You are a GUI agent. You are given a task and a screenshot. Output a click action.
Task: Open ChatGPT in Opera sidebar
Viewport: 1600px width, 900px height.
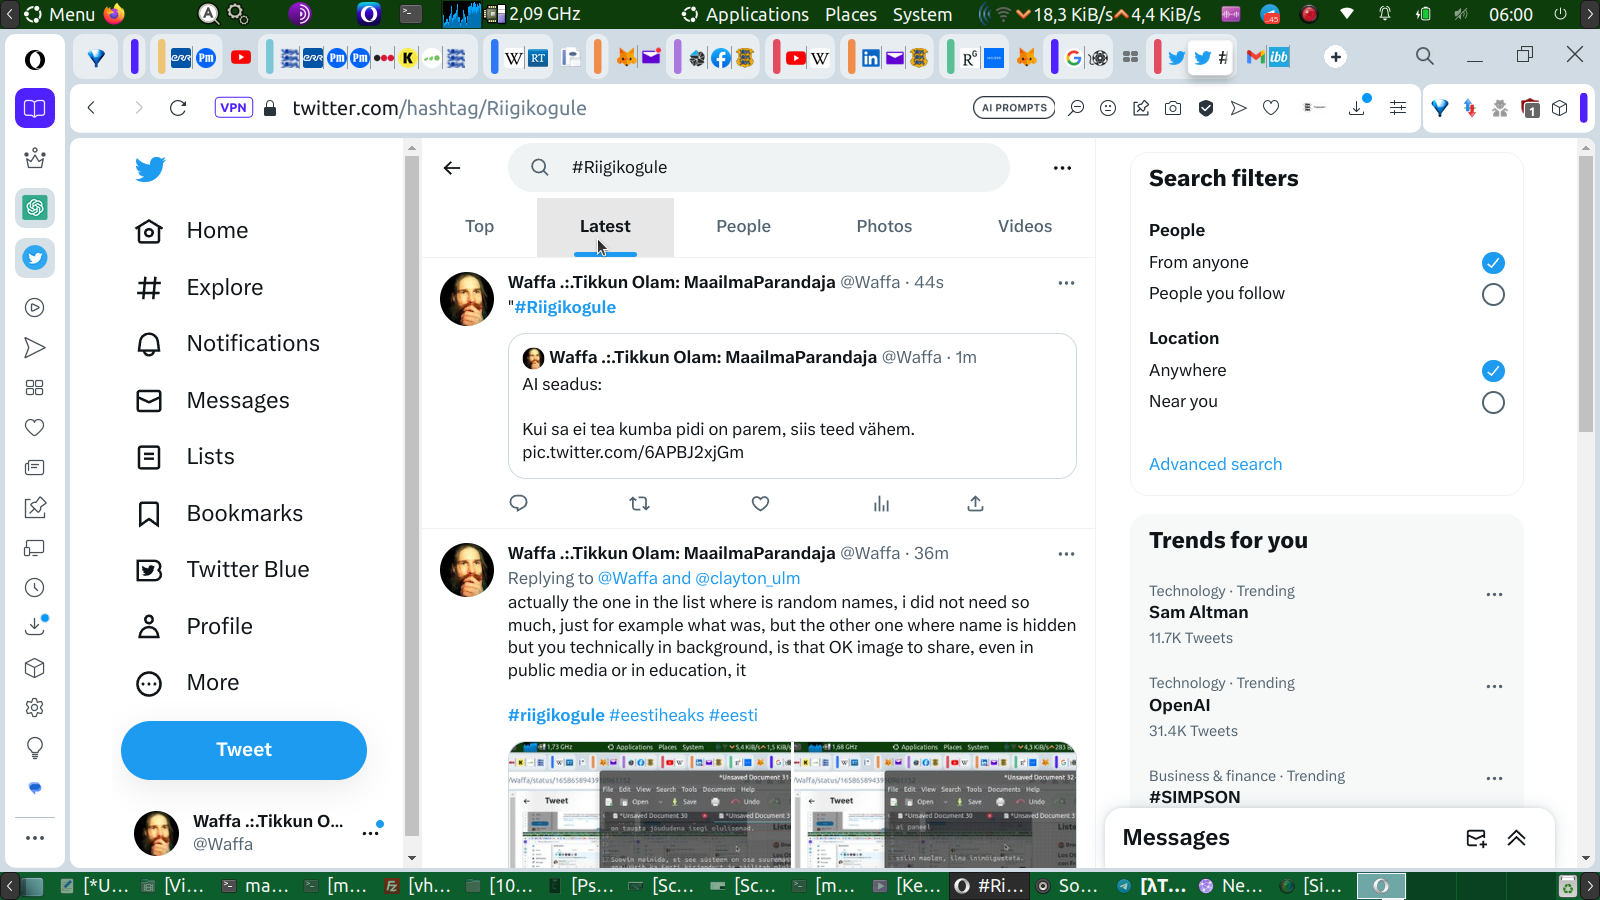(x=35, y=207)
